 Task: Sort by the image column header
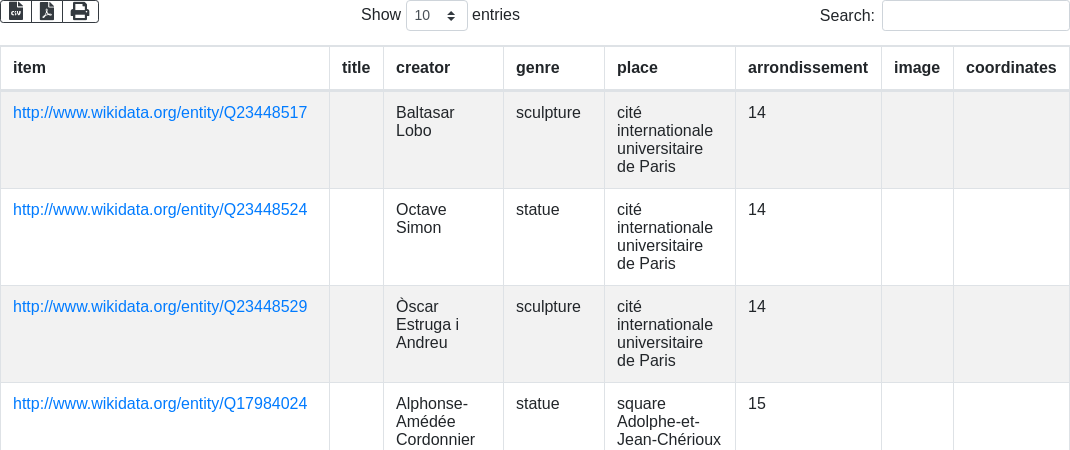point(917,68)
